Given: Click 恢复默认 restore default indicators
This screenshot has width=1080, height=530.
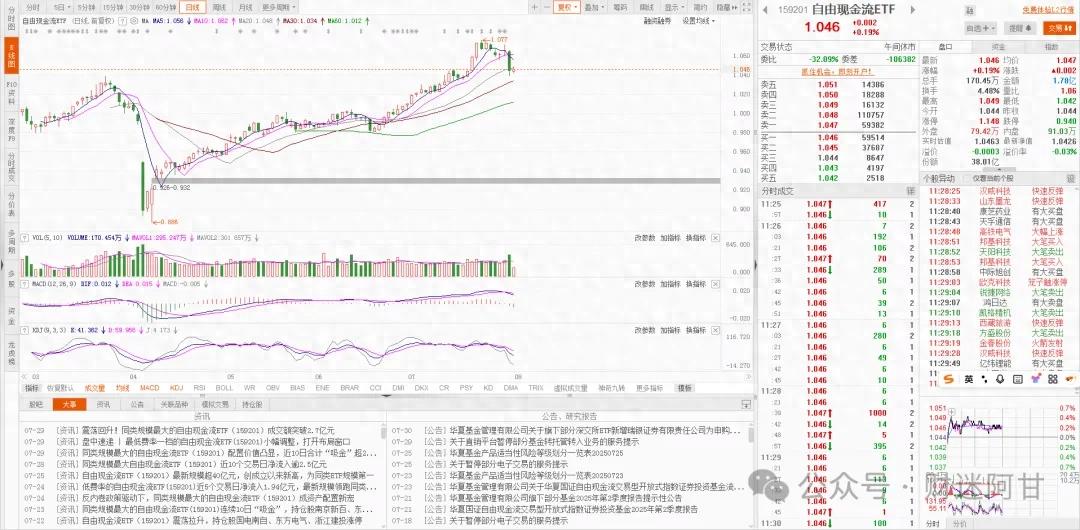Looking at the screenshot, I should click(59, 388).
